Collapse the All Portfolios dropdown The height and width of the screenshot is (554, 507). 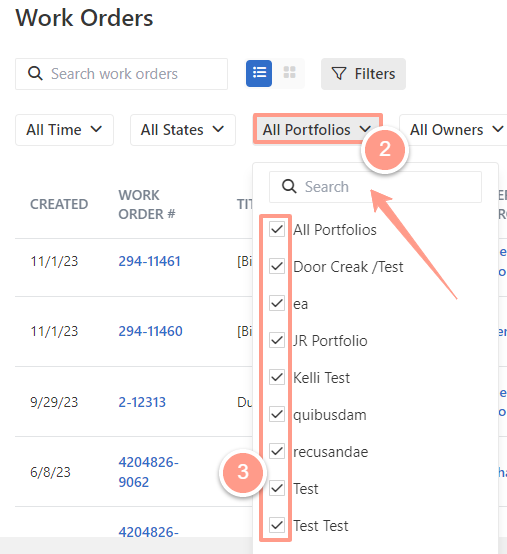pos(317,130)
